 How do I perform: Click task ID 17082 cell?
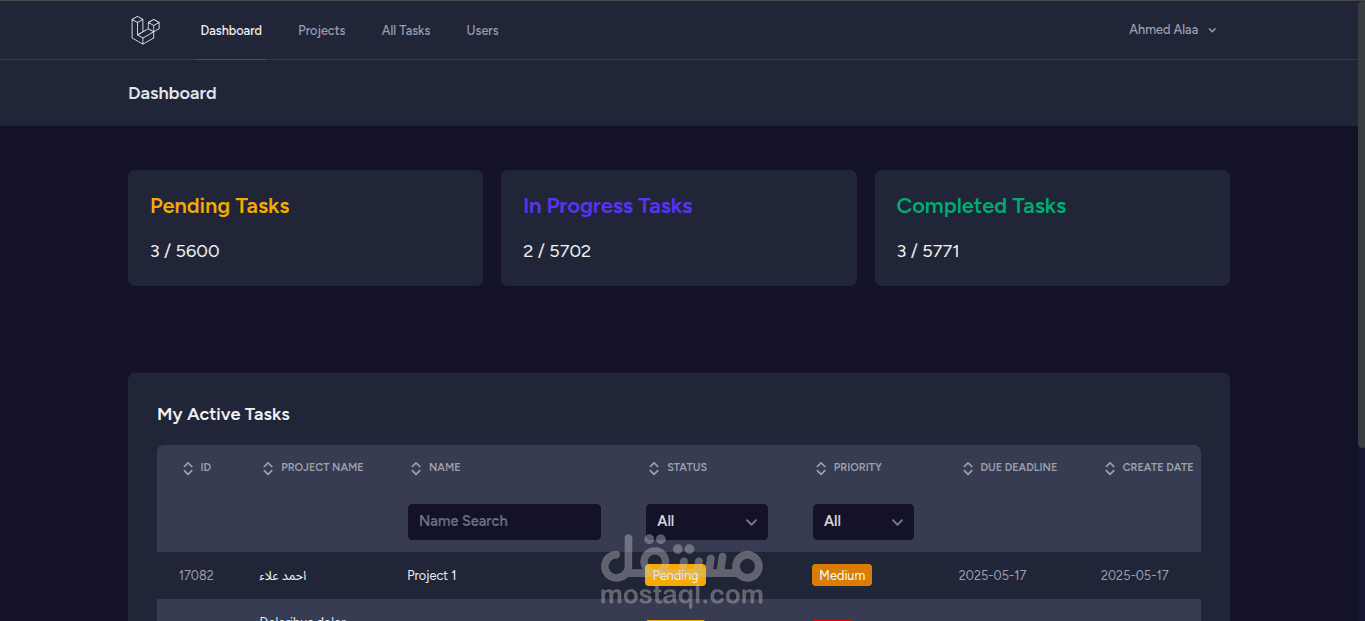[x=196, y=575]
